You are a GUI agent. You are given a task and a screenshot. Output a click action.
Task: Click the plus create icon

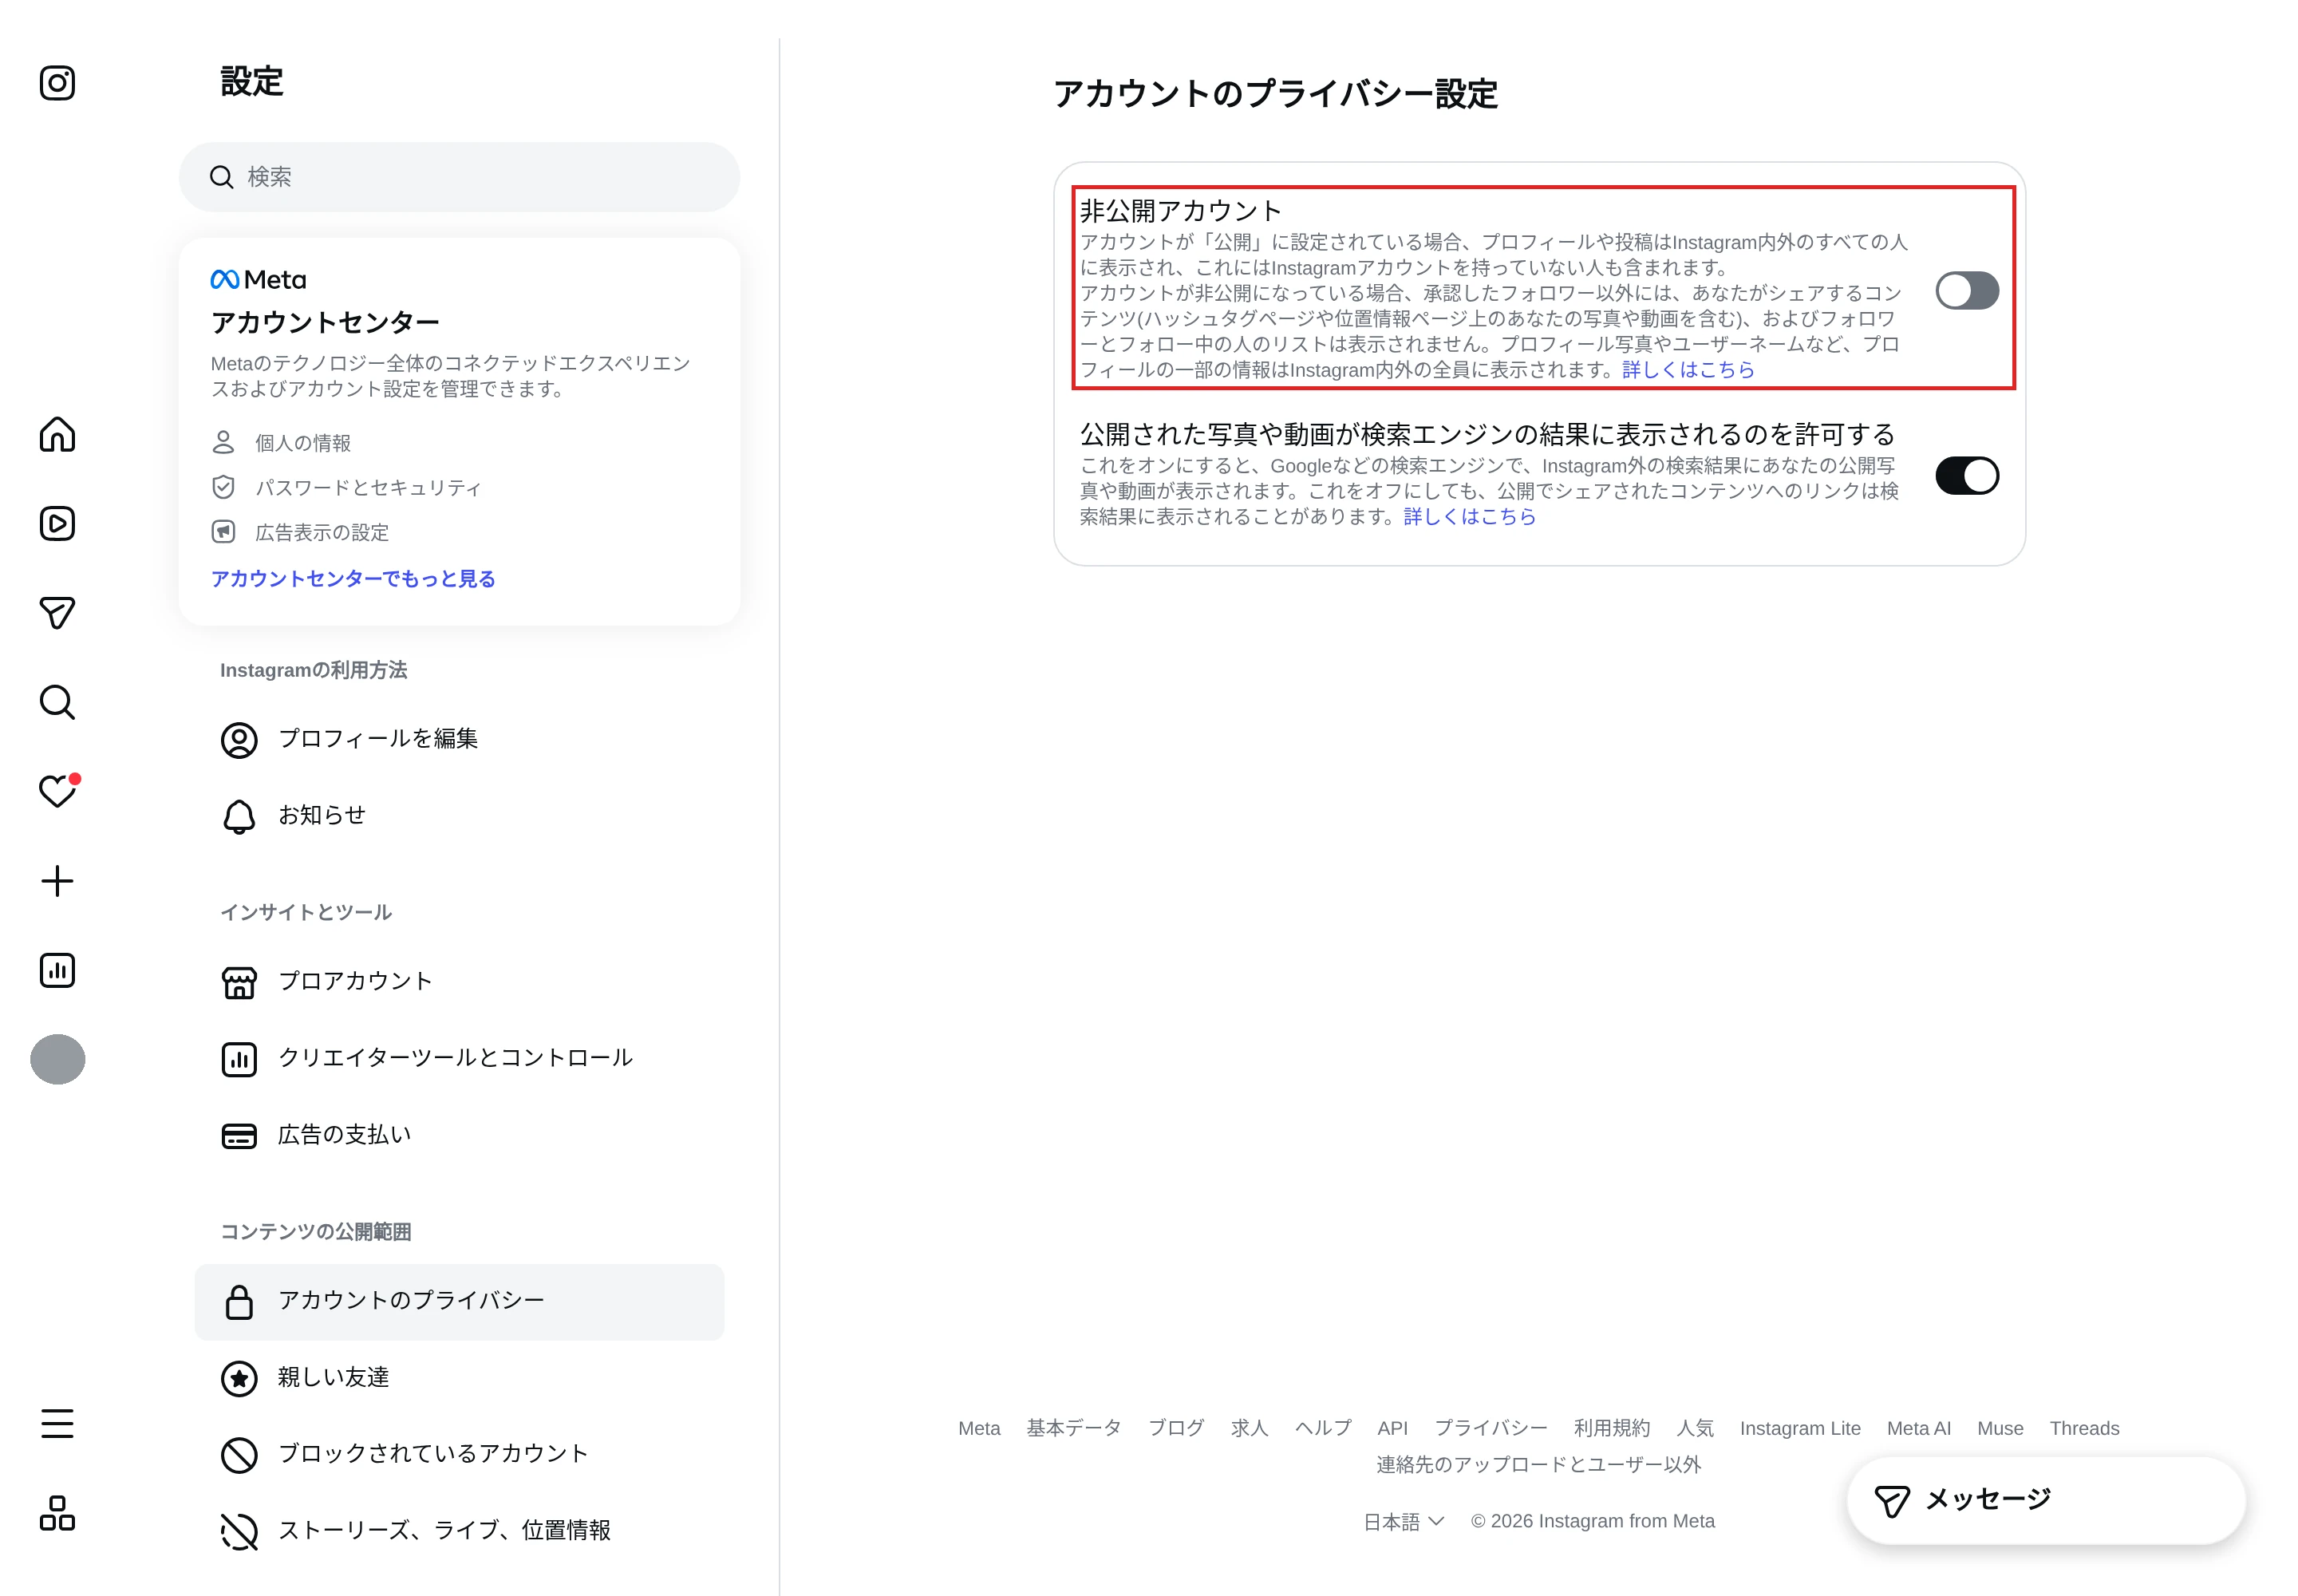click(x=57, y=881)
